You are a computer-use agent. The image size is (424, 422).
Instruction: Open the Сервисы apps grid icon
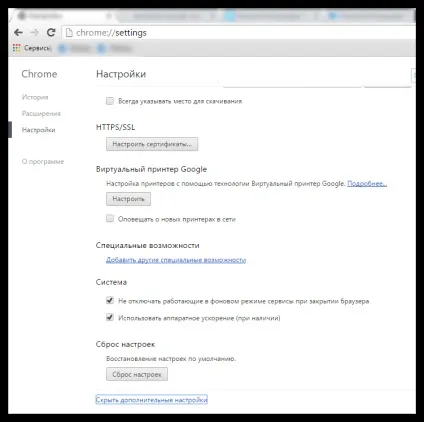tap(16, 48)
